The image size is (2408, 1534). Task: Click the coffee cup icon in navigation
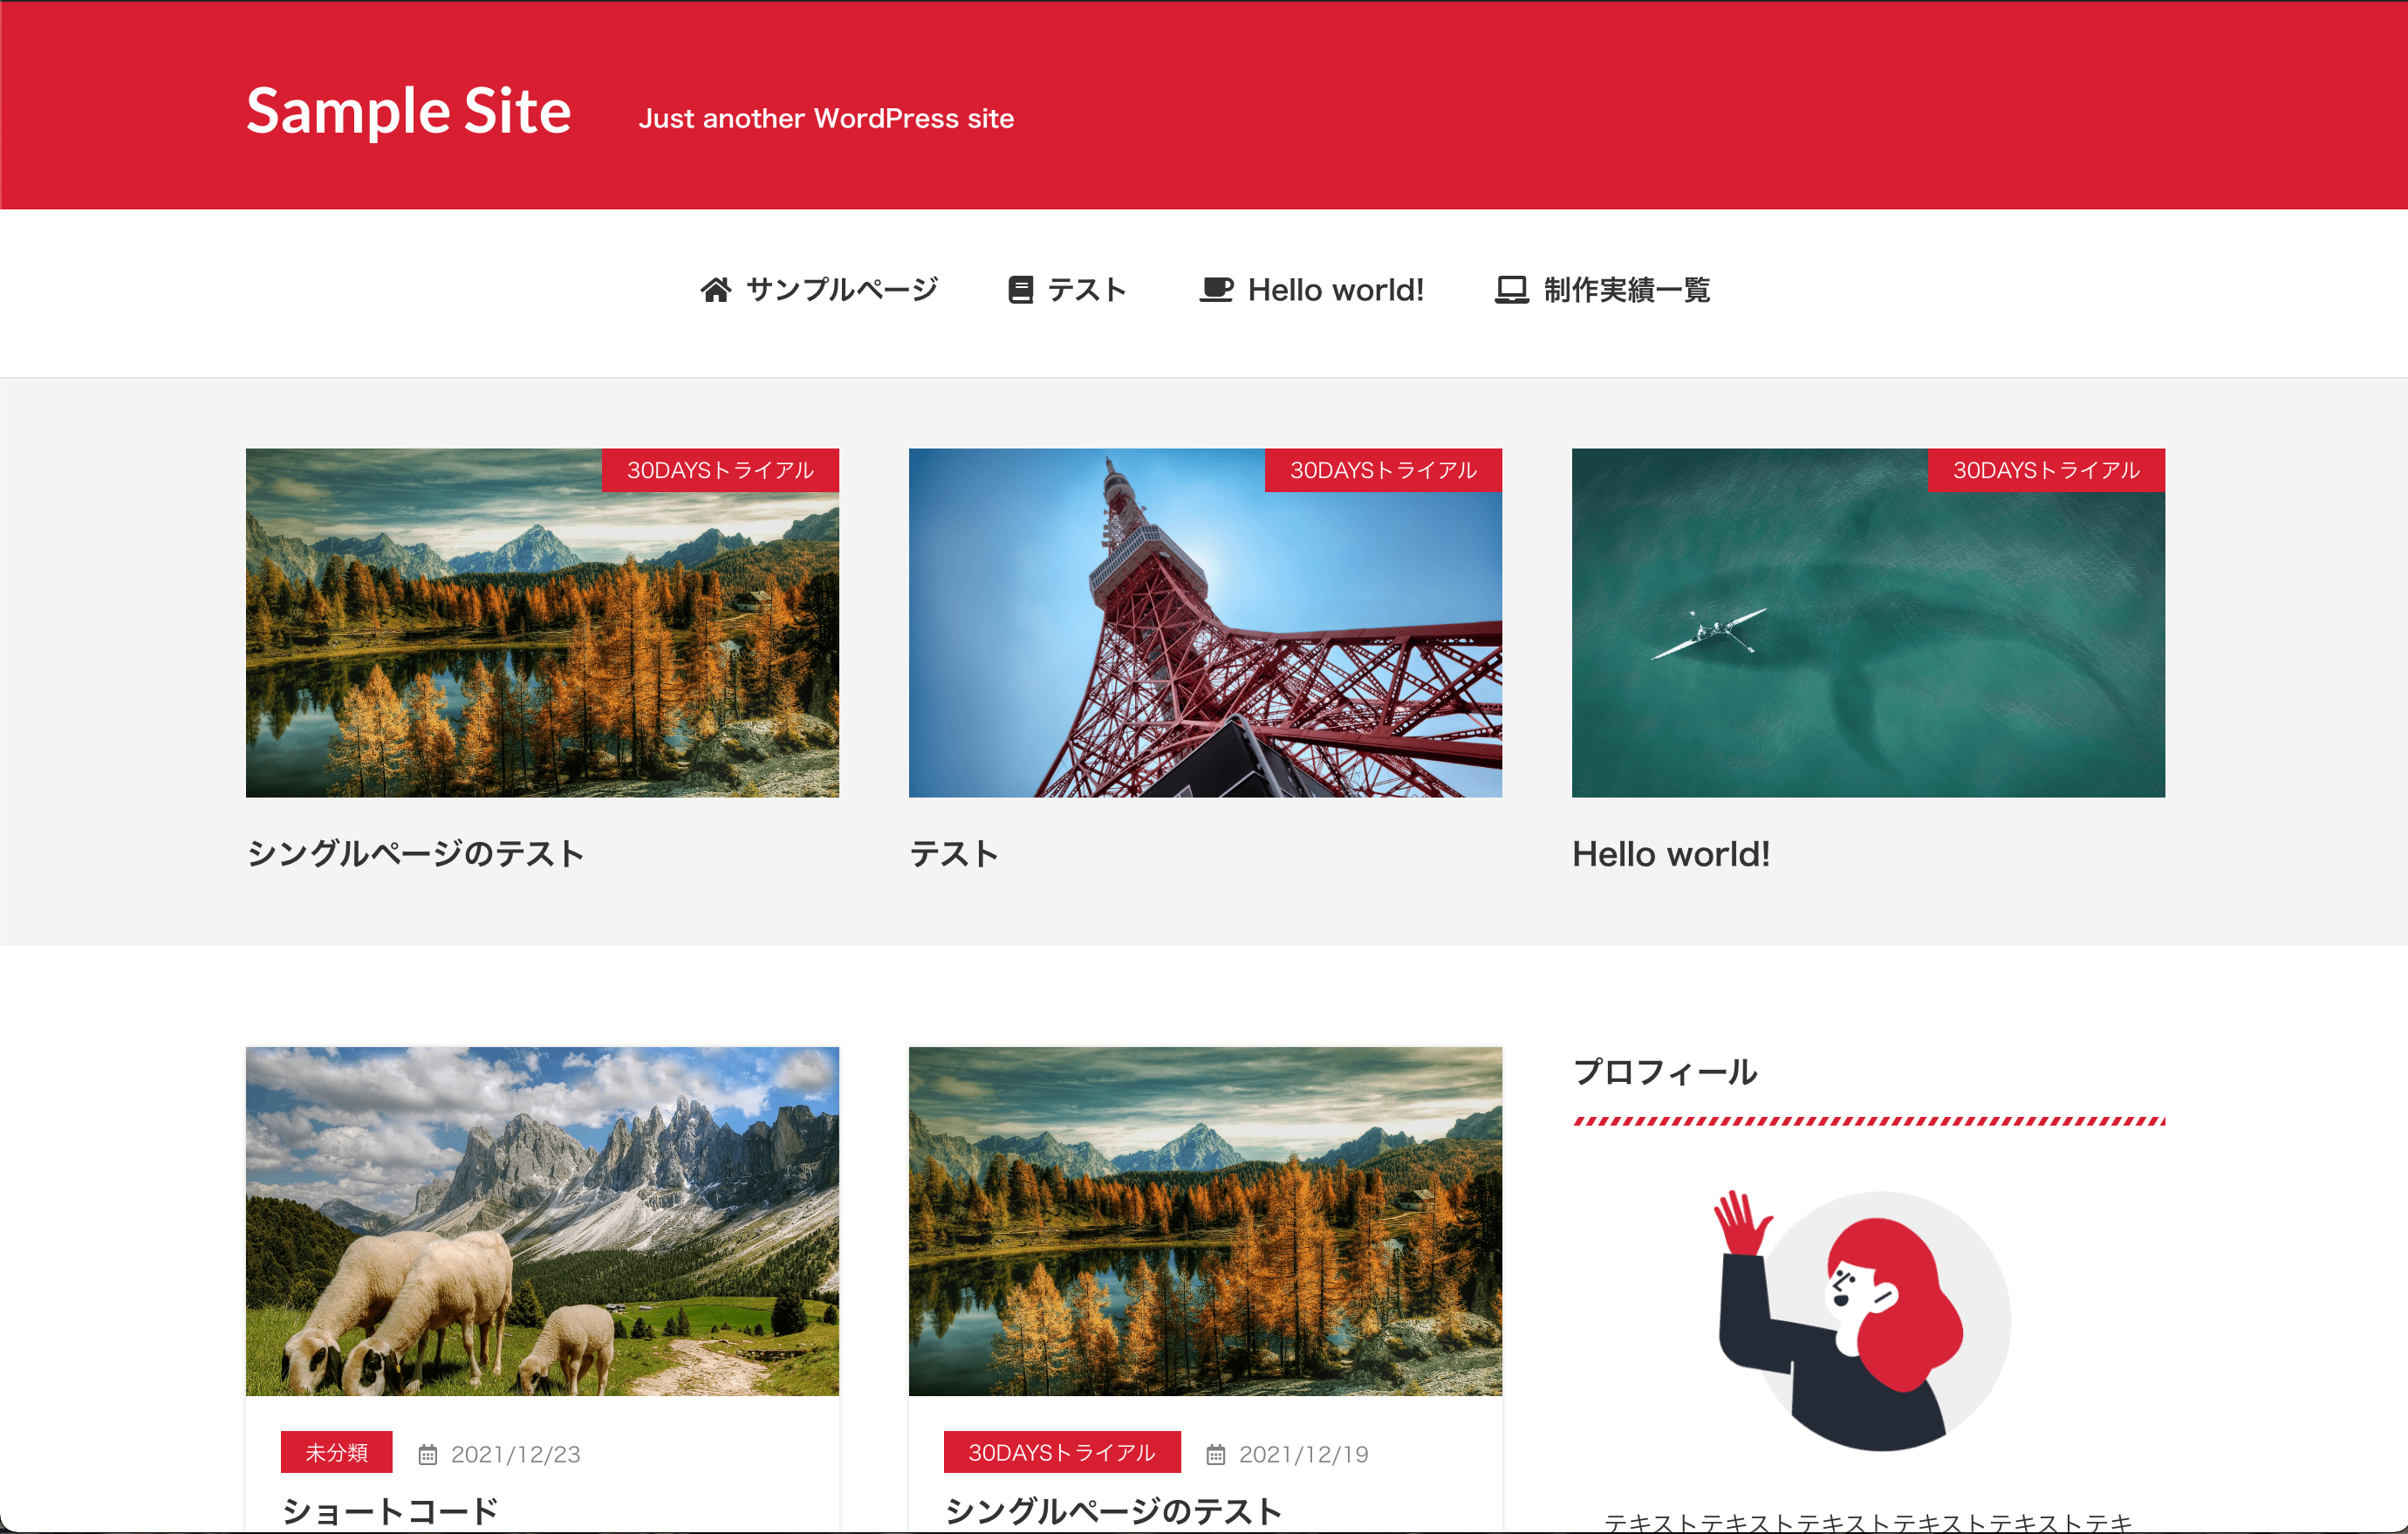(x=1216, y=290)
